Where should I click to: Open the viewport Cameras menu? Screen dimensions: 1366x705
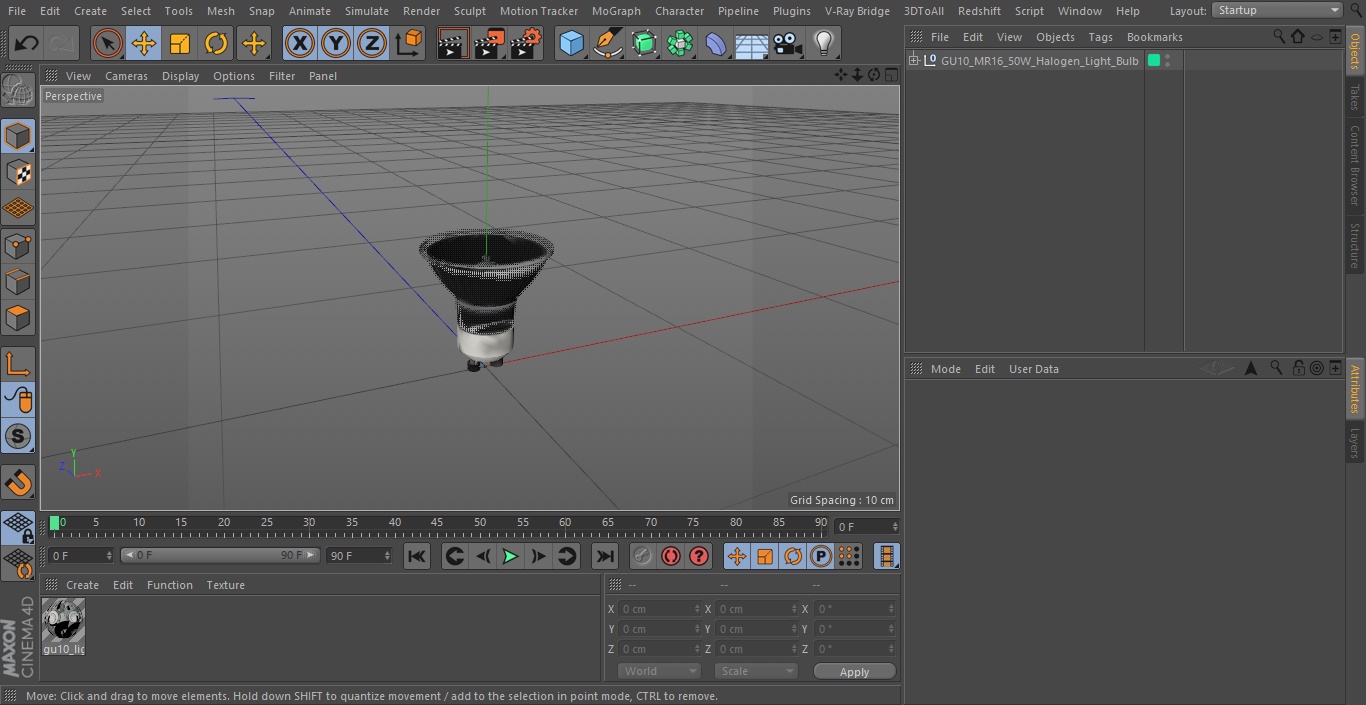pos(126,76)
